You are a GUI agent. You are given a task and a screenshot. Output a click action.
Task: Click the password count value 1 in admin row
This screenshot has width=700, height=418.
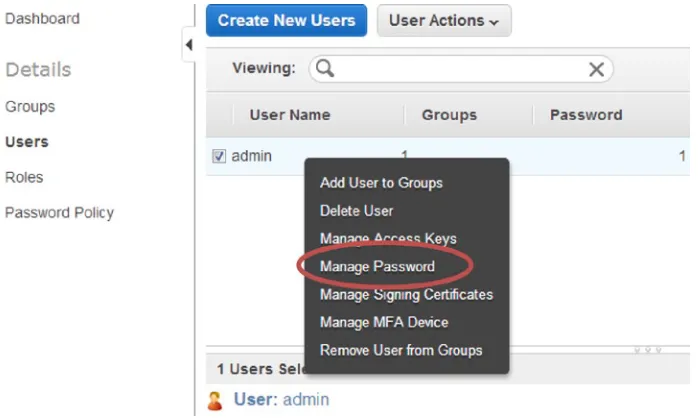coord(682,156)
